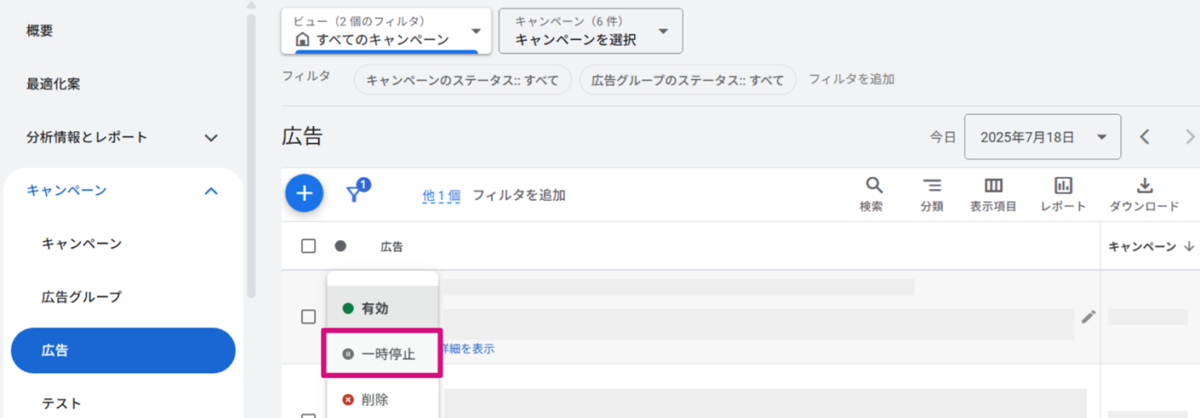Image resolution: width=1200 pixels, height=418 pixels.
Task: Click the blue plus button to add ad
Action: [x=304, y=193]
